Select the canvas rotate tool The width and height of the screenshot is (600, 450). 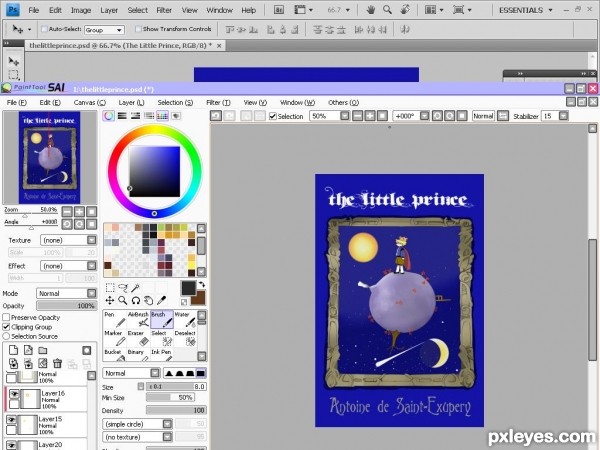coord(136,300)
